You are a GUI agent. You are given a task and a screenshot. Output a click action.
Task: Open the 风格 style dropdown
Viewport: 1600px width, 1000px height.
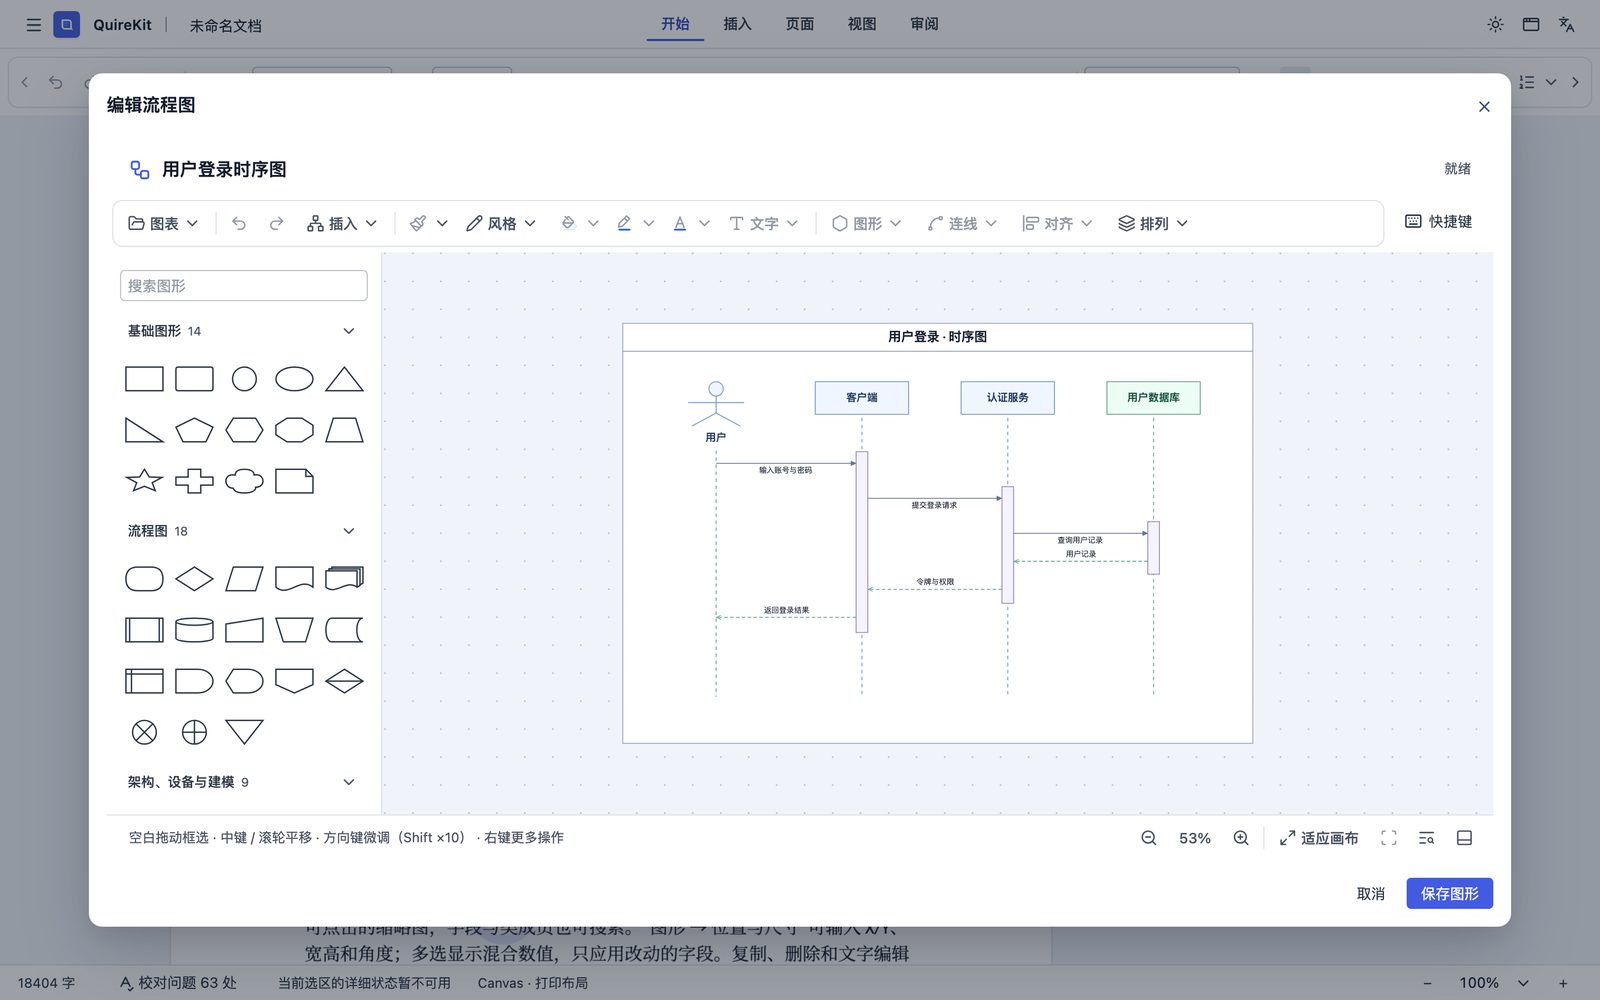click(501, 223)
